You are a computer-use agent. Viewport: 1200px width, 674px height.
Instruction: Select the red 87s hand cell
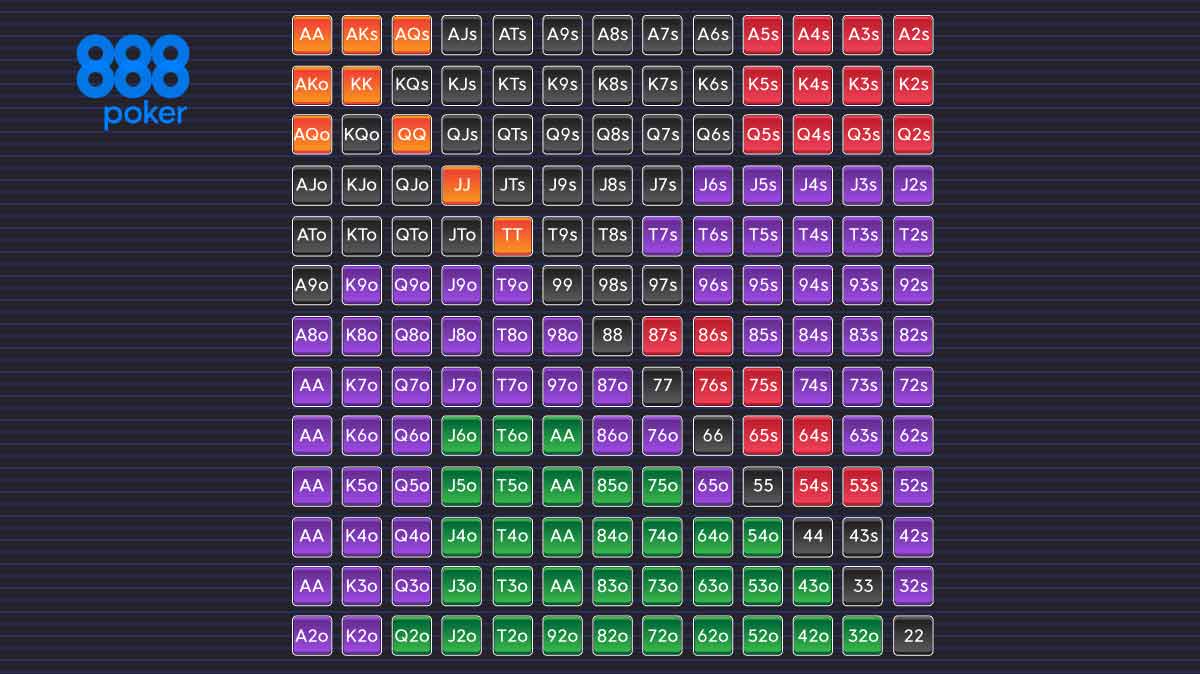click(x=662, y=335)
